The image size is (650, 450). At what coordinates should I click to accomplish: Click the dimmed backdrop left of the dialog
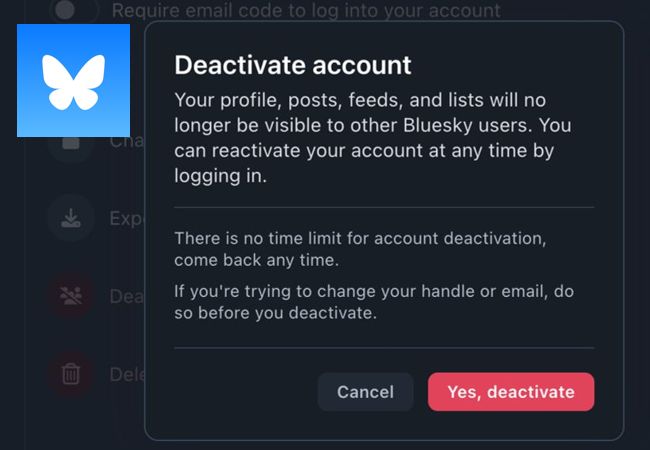tap(83, 257)
